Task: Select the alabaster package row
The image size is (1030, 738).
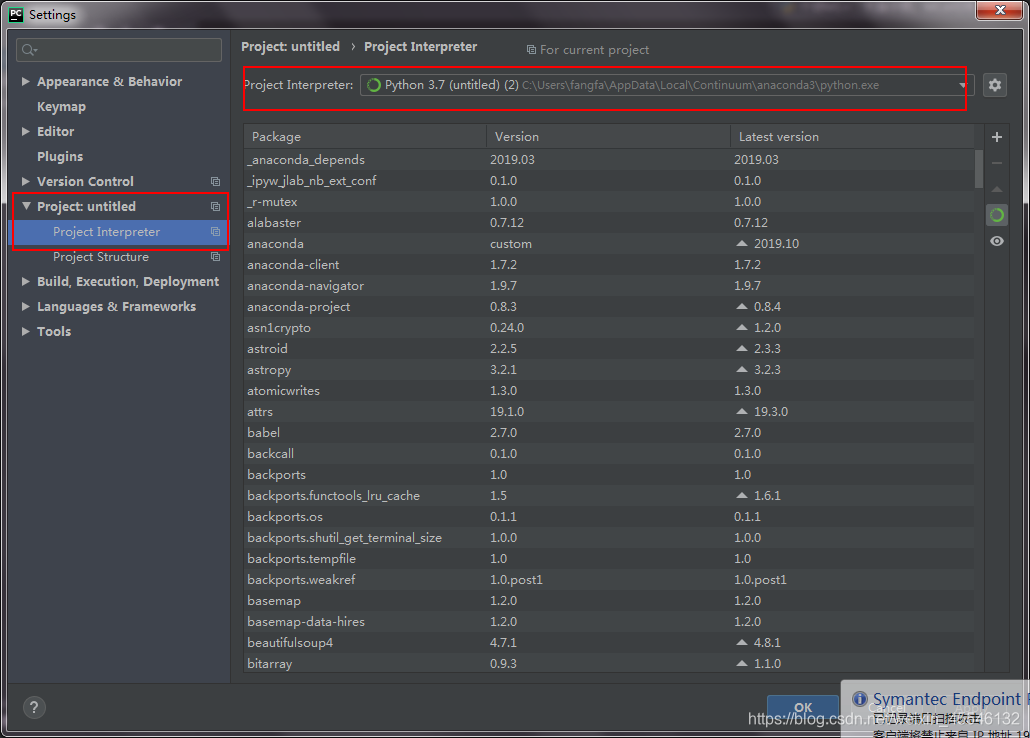Action: pyautogui.click(x=609, y=223)
